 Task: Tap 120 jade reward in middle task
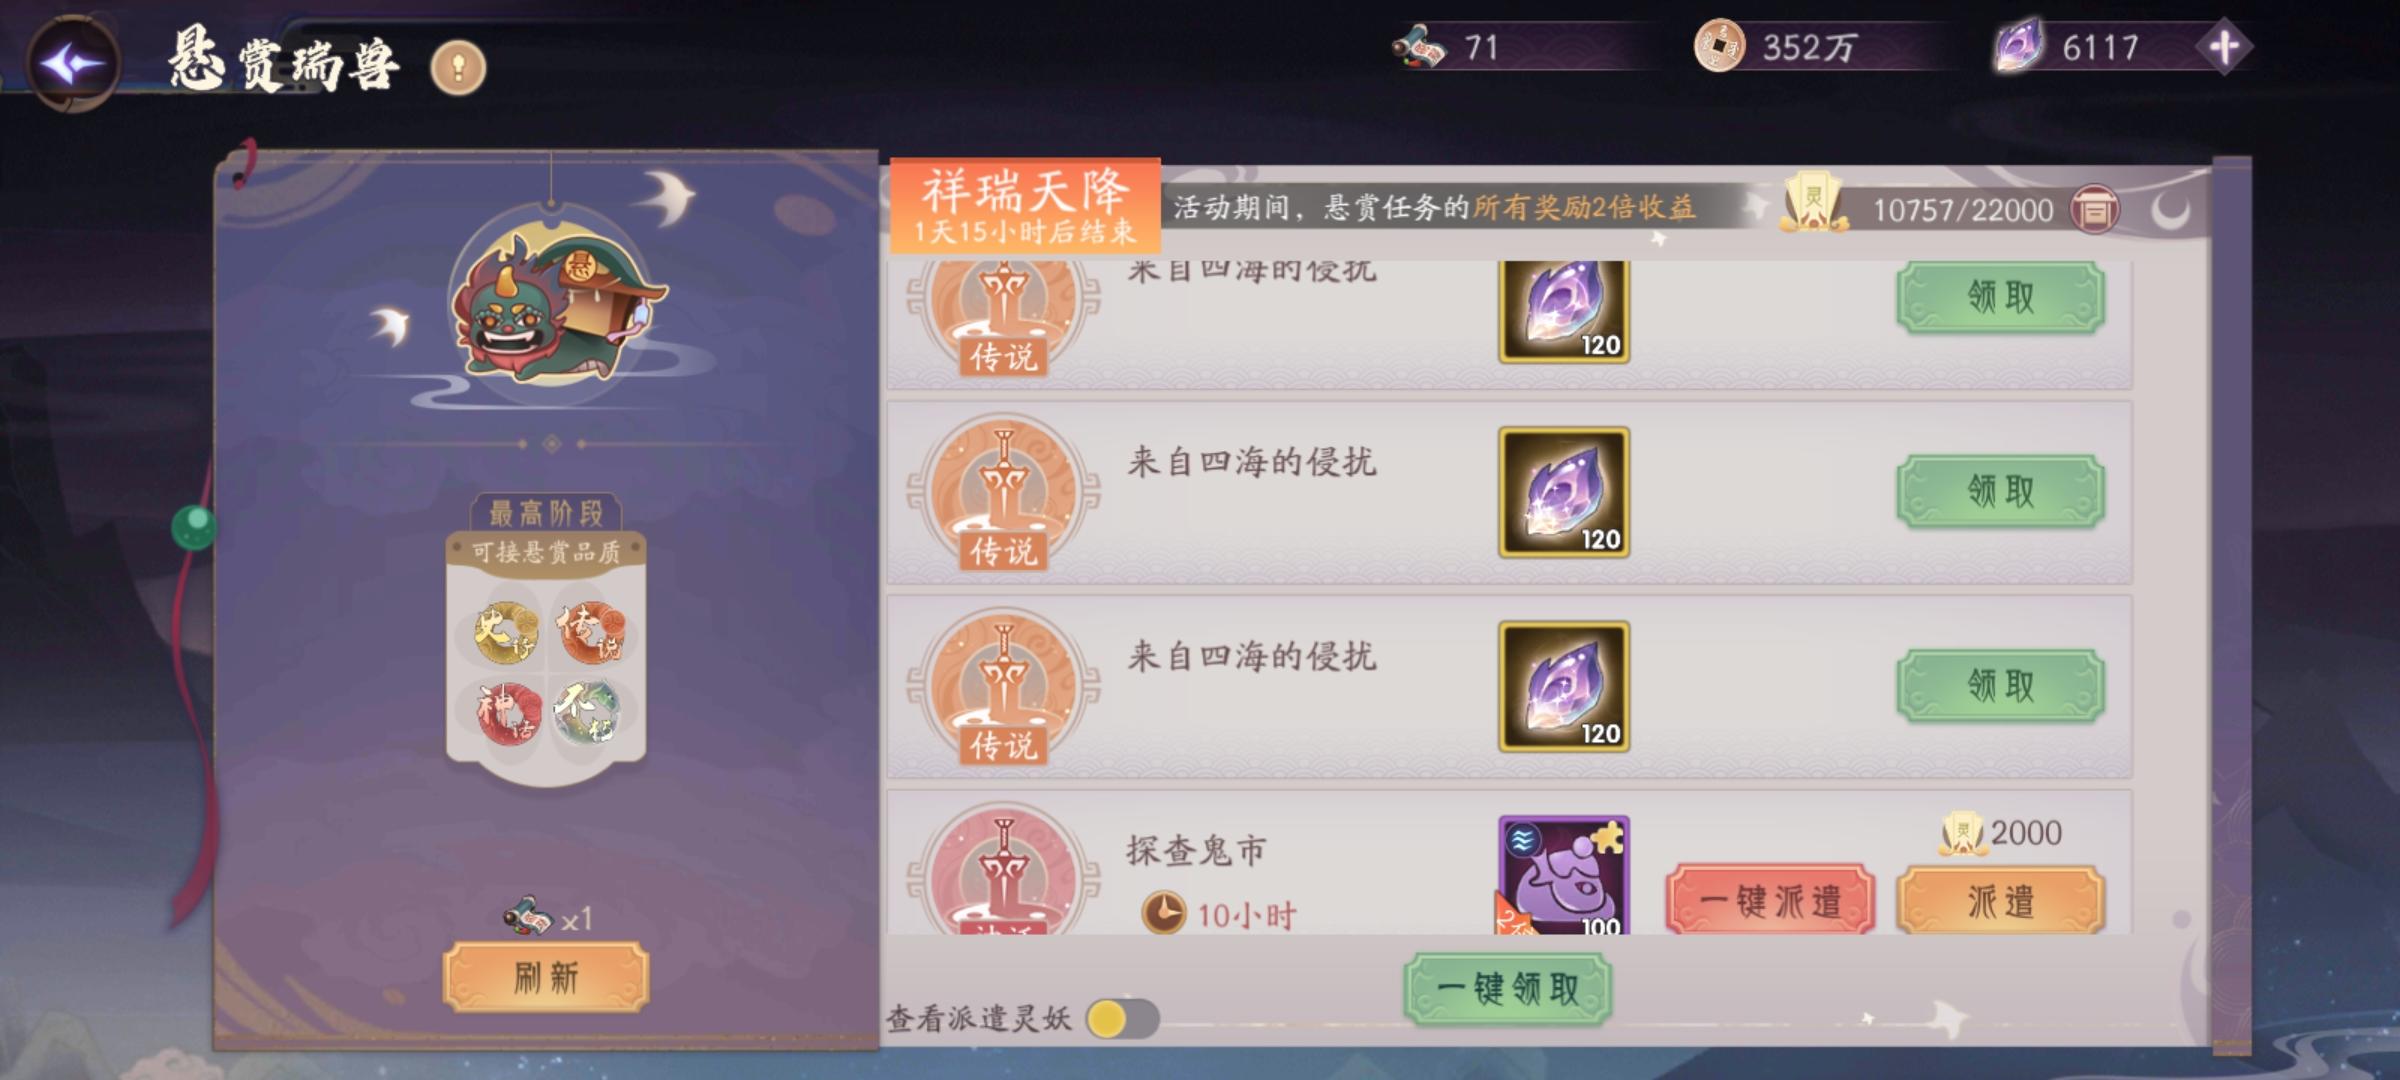tap(1564, 492)
